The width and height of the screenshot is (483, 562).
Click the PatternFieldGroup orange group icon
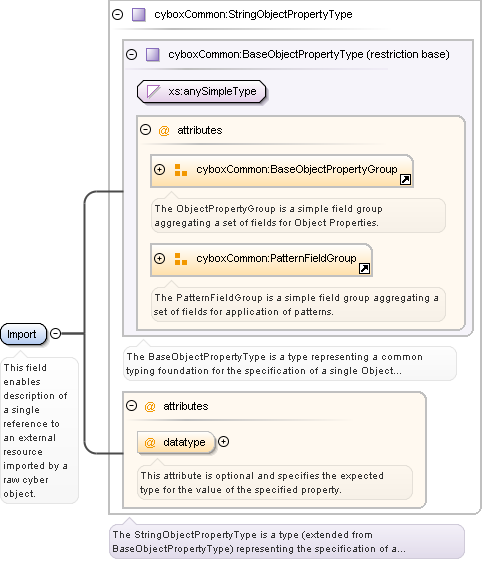tap(181, 259)
